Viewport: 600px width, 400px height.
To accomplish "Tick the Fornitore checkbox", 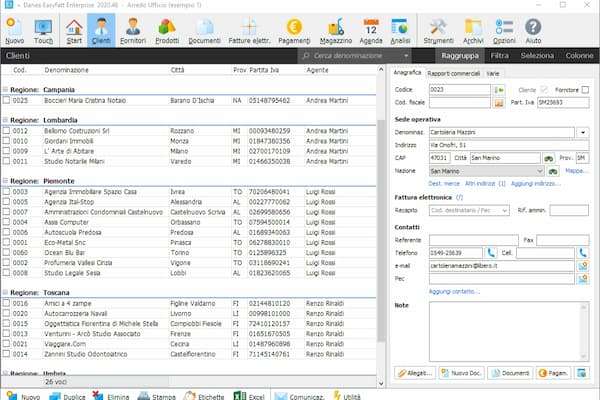I will 586,90.
